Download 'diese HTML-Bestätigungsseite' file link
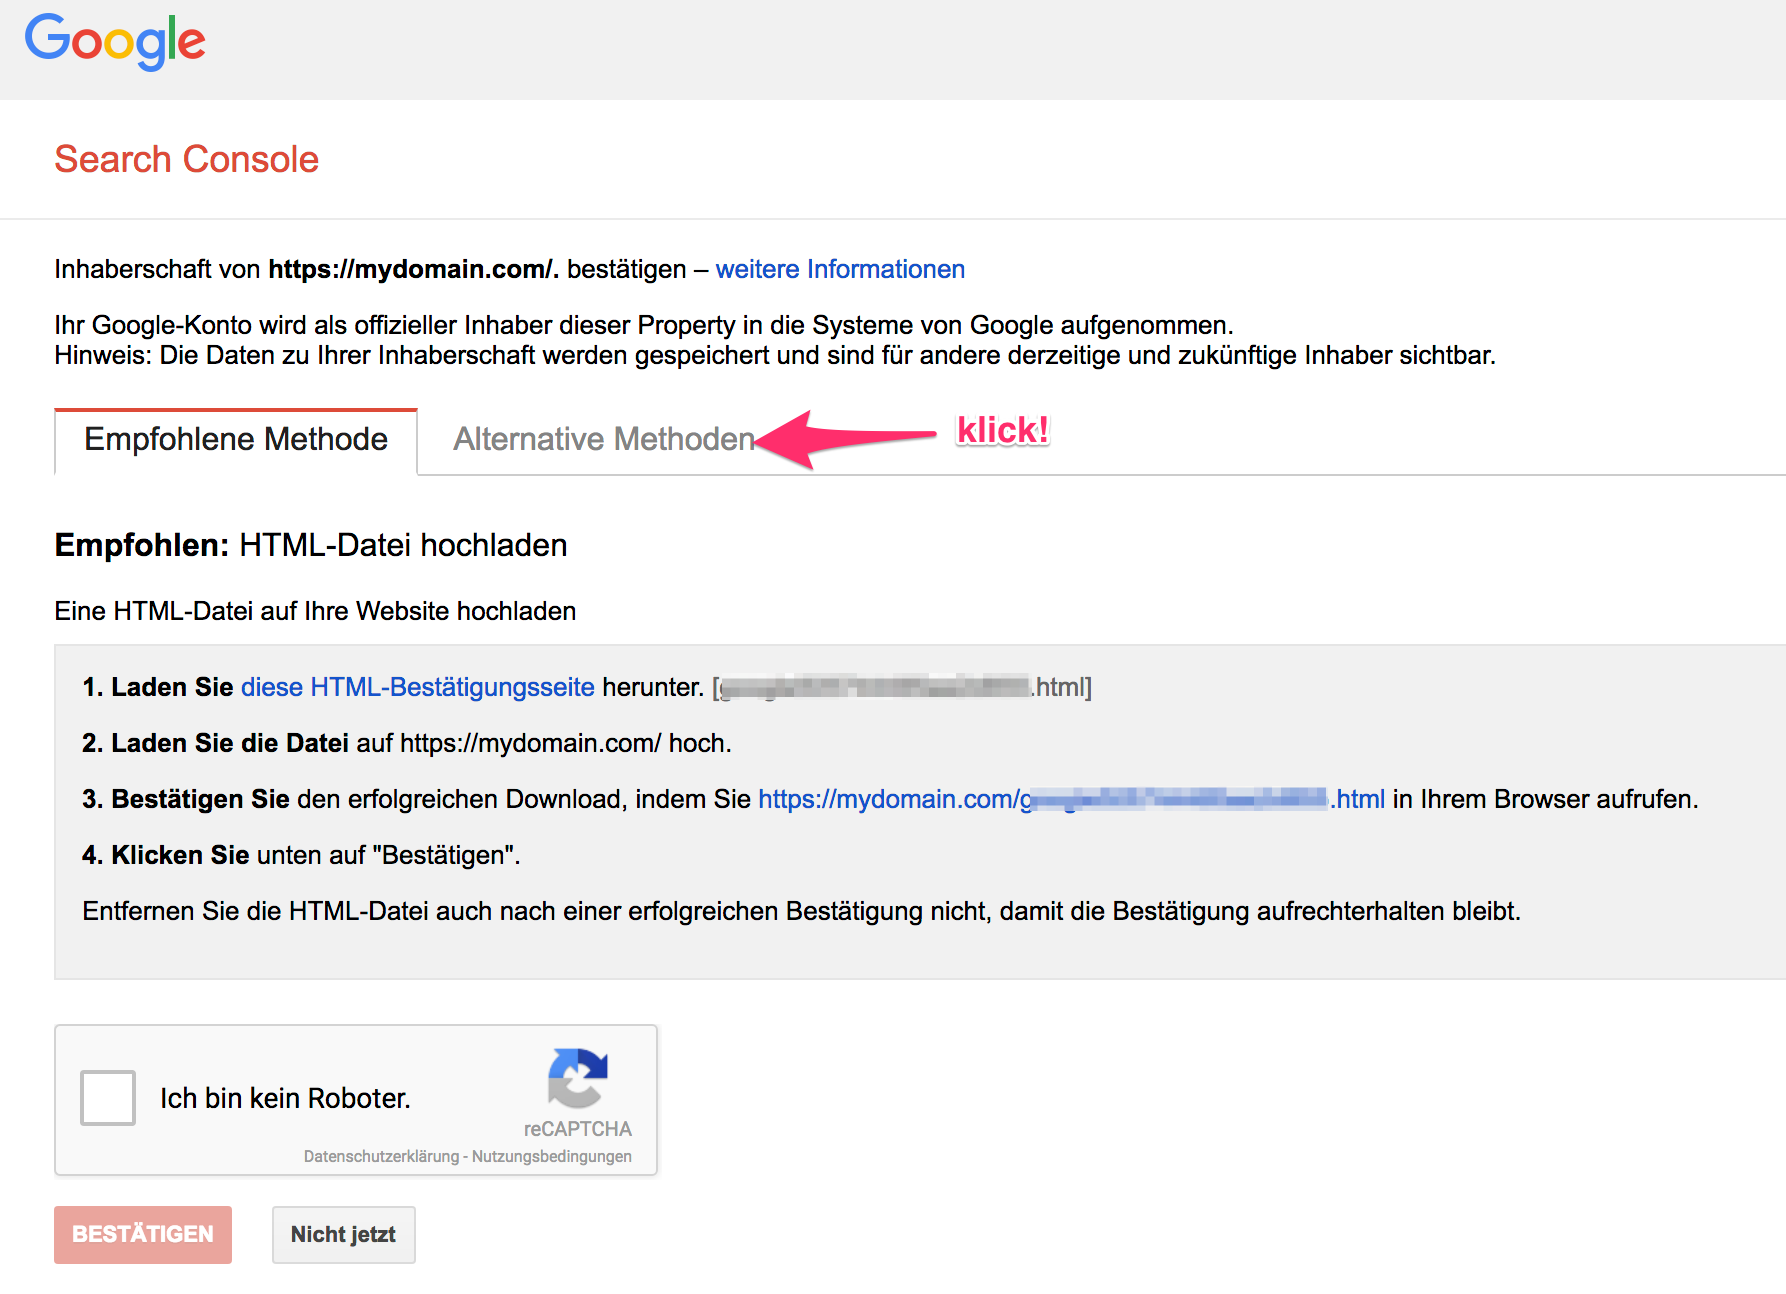The width and height of the screenshot is (1786, 1294). (x=417, y=687)
